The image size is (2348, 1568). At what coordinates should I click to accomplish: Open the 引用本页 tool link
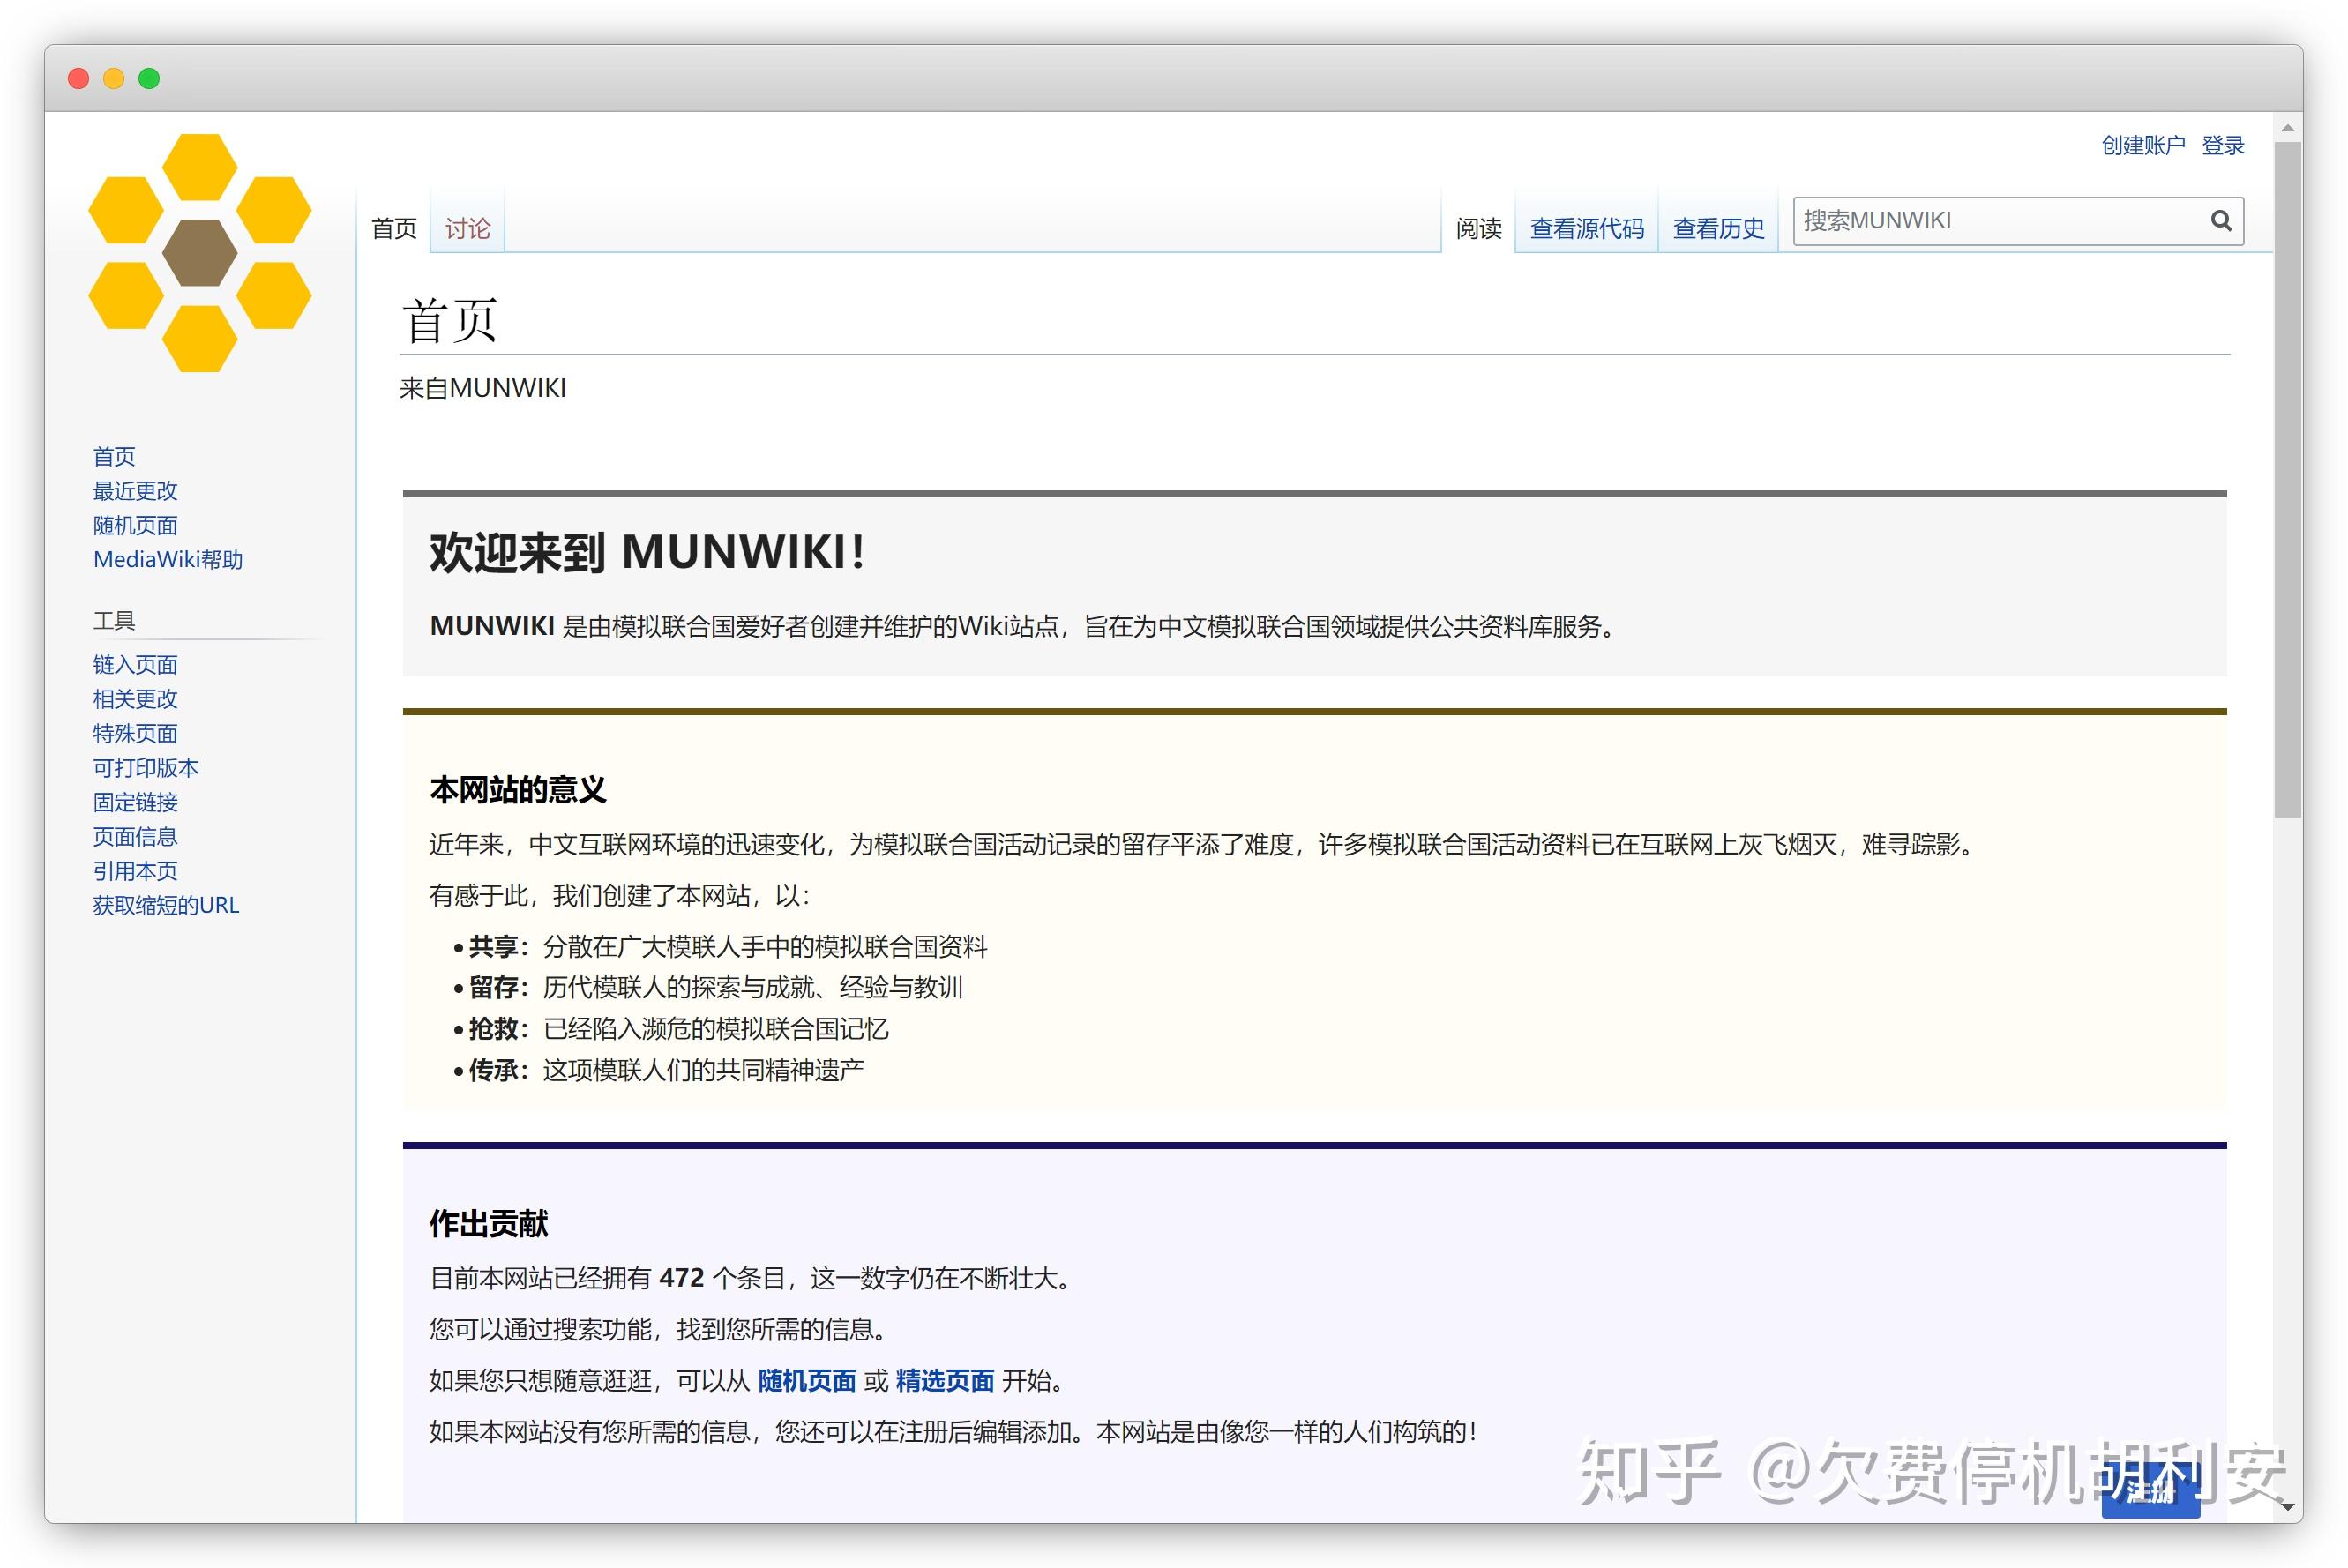coord(135,871)
